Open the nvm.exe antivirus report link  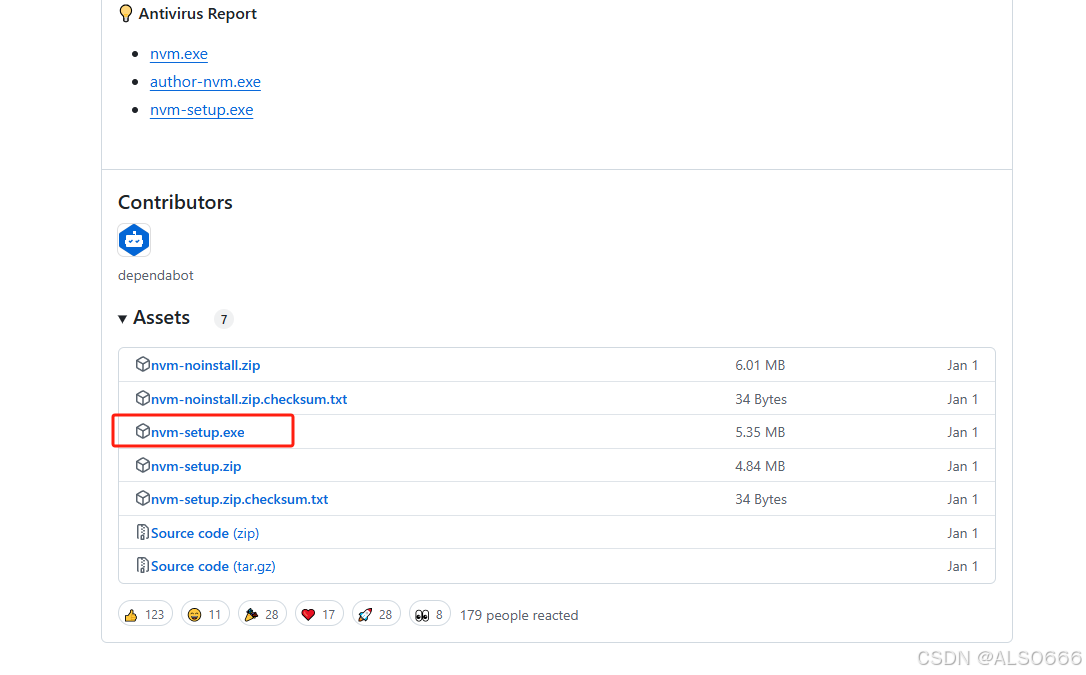pyautogui.click(x=179, y=54)
